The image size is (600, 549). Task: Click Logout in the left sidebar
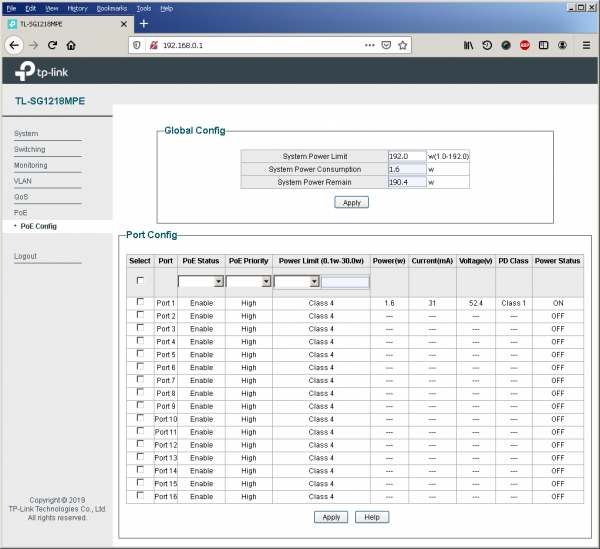pyautogui.click(x=25, y=256)
